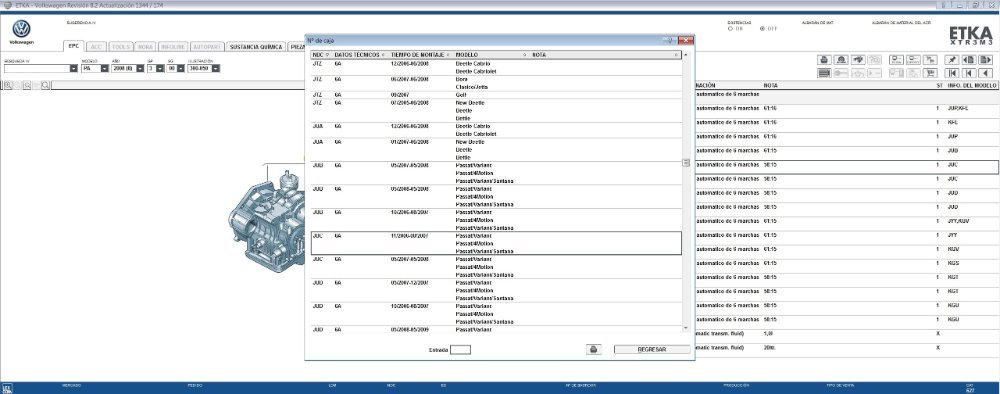Click the zoom-in magnifier above the illustration
The width and height of the screenshot is (1000, 394).
(8, 85)
